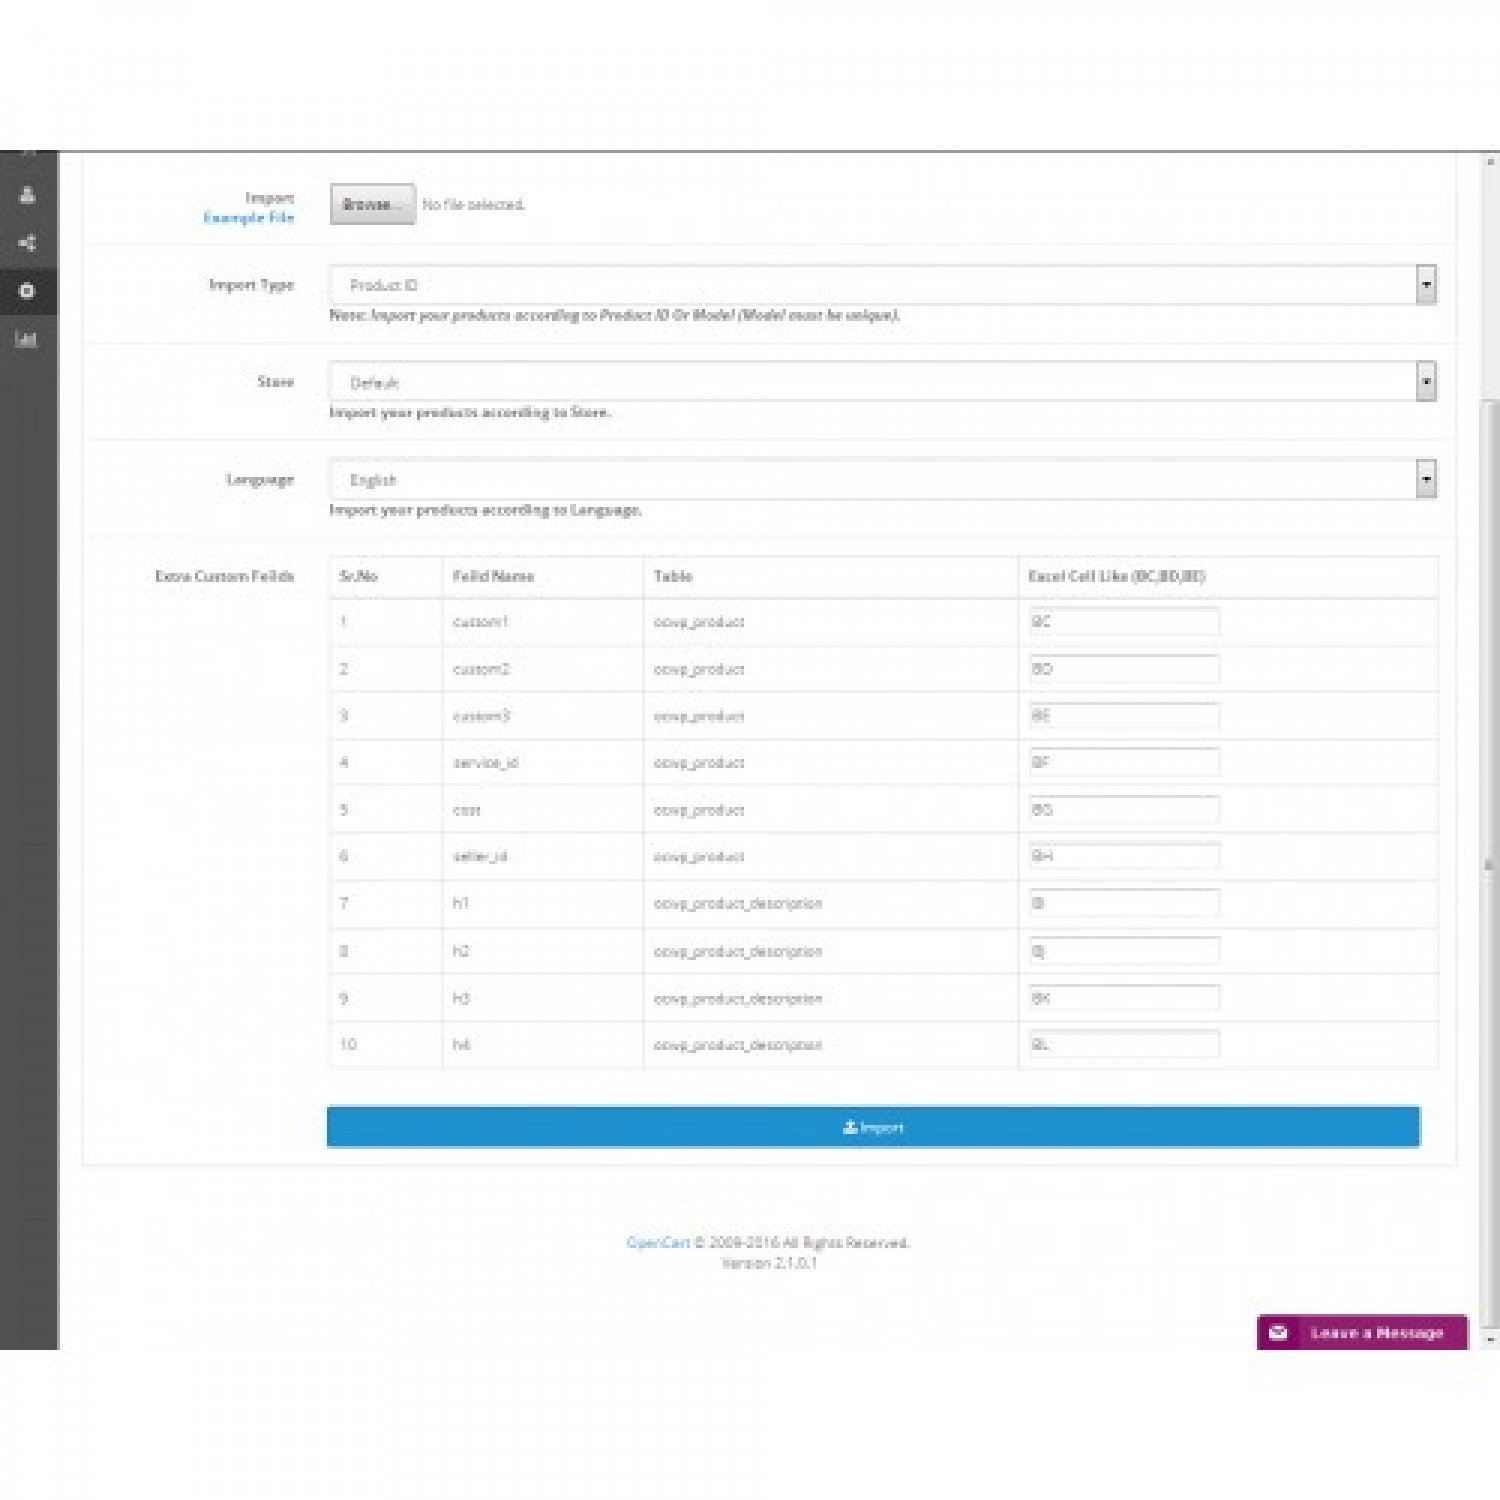Open the Language dropdown showing English
Viewport: 1500px width, 1500px height.
pos(882,480)
